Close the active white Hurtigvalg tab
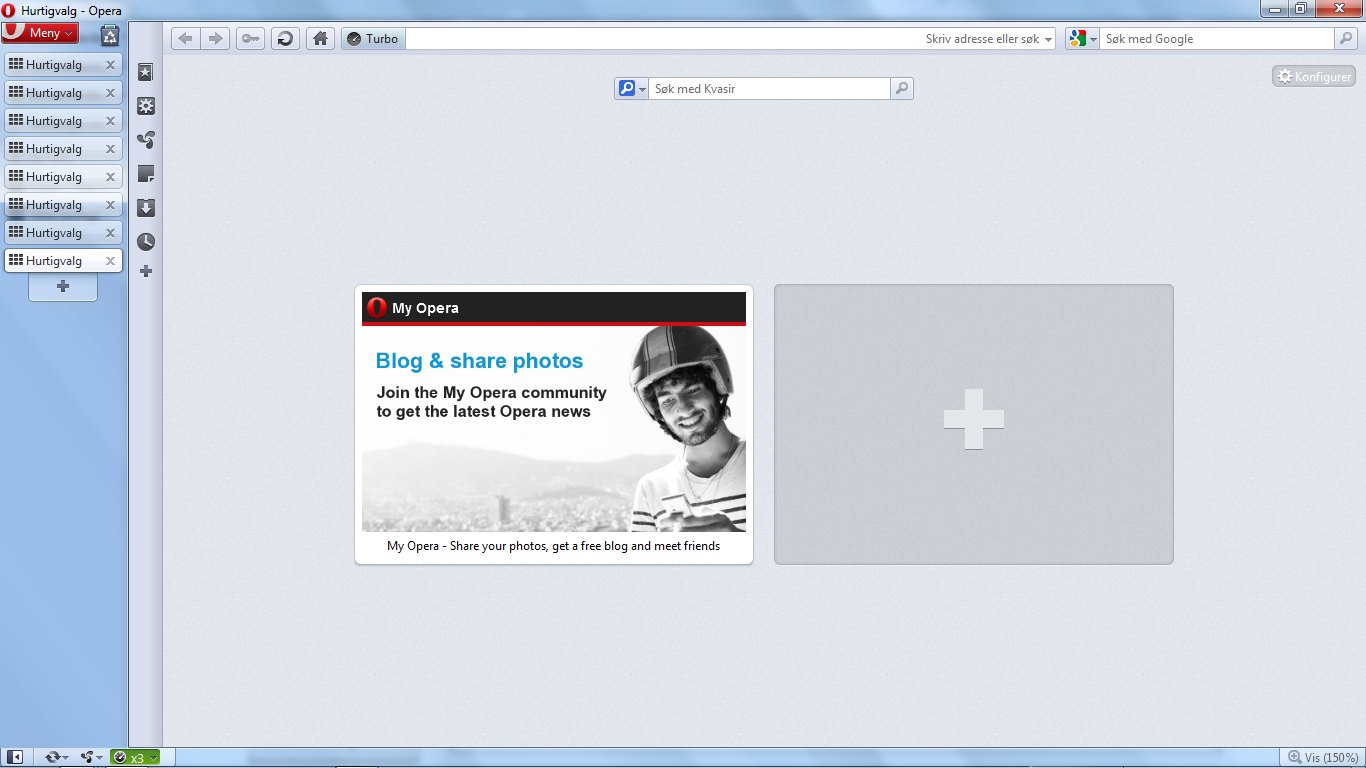Image resolution: width=1366 pixels, height=768 pixels. [x=111, y=261]
